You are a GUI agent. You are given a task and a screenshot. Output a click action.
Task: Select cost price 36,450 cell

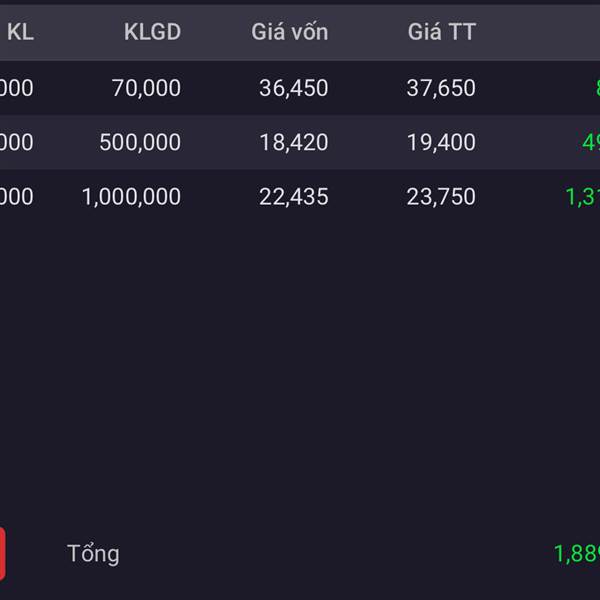tap(293, 88)
